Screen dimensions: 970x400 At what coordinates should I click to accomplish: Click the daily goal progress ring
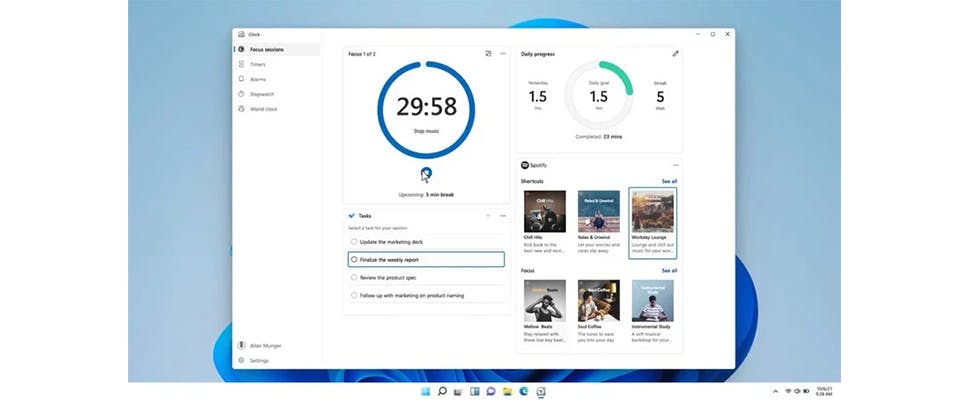[599, 95]
